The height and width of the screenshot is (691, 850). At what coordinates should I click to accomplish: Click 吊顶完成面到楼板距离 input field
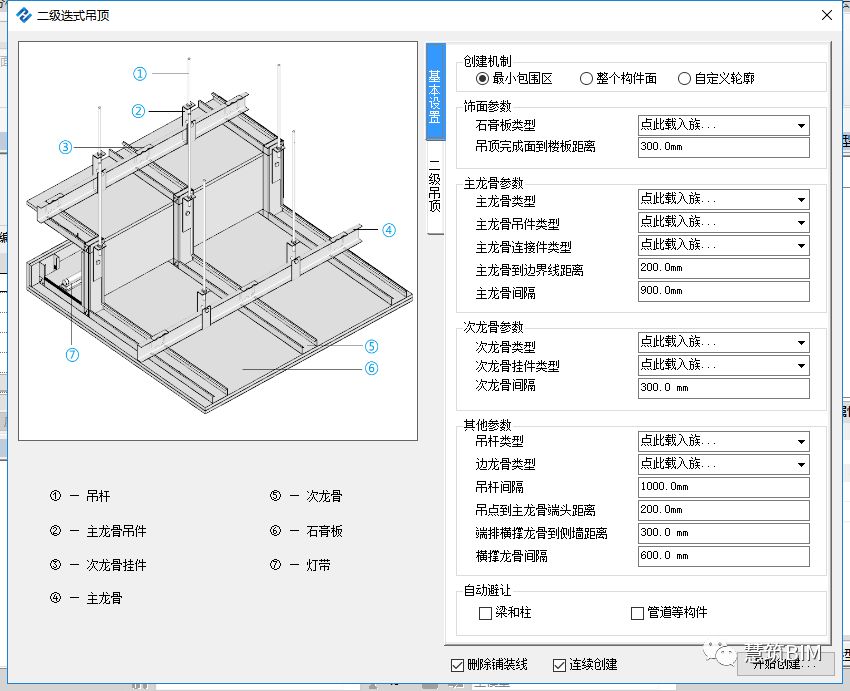click(724, 147)
